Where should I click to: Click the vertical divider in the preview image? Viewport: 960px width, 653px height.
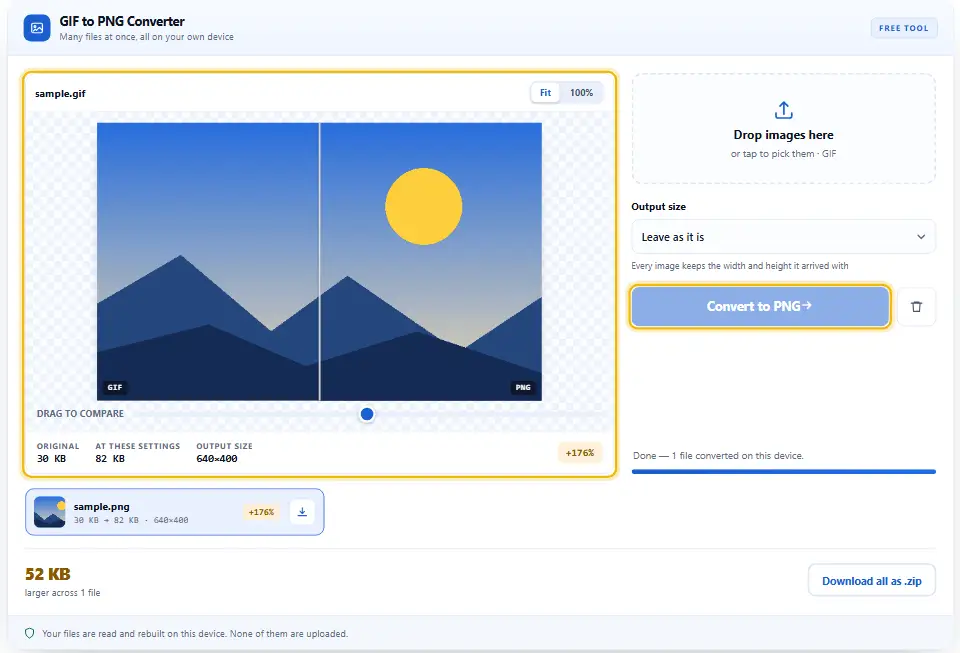coord(319,261)
